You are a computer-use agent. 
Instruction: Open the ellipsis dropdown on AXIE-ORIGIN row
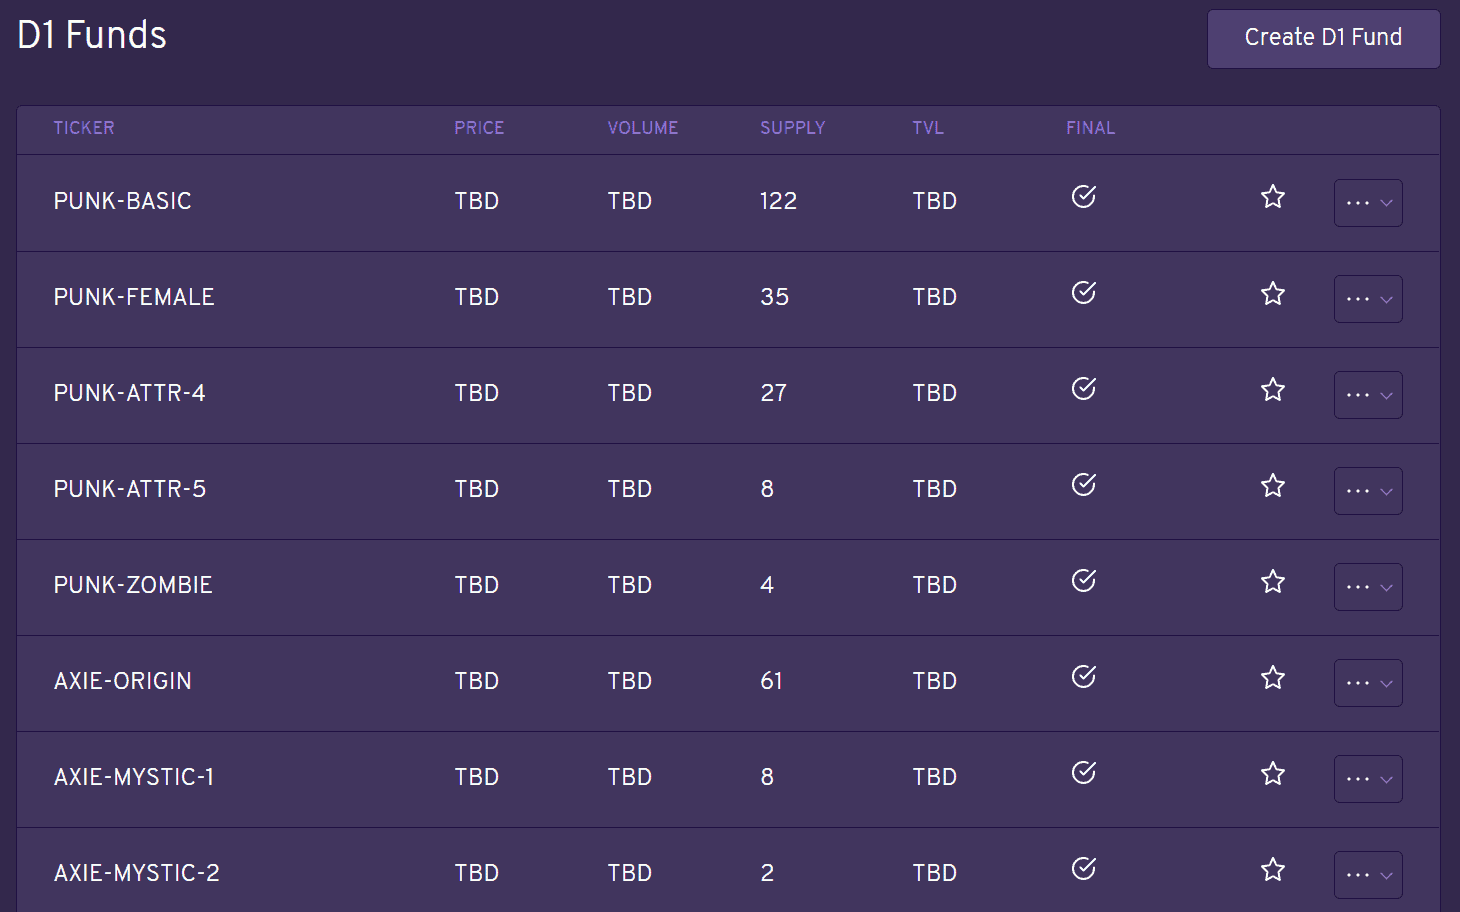(x=1368, y=683)
